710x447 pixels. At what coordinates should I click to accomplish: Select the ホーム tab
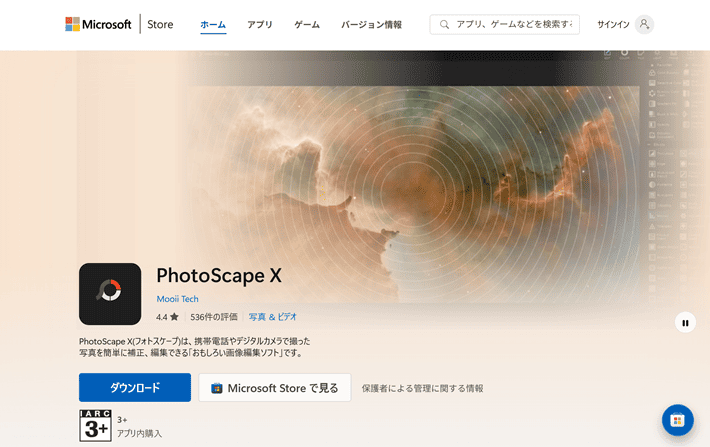213,24
